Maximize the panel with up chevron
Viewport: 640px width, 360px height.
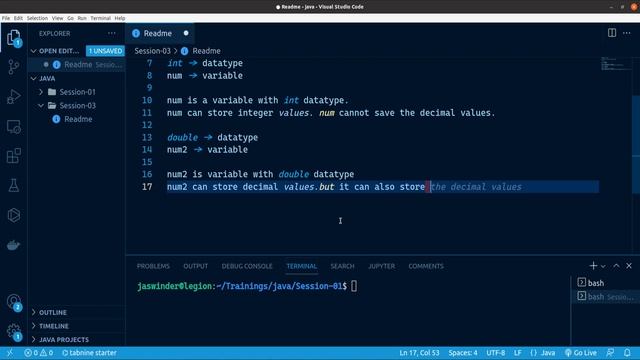(616, 266)
